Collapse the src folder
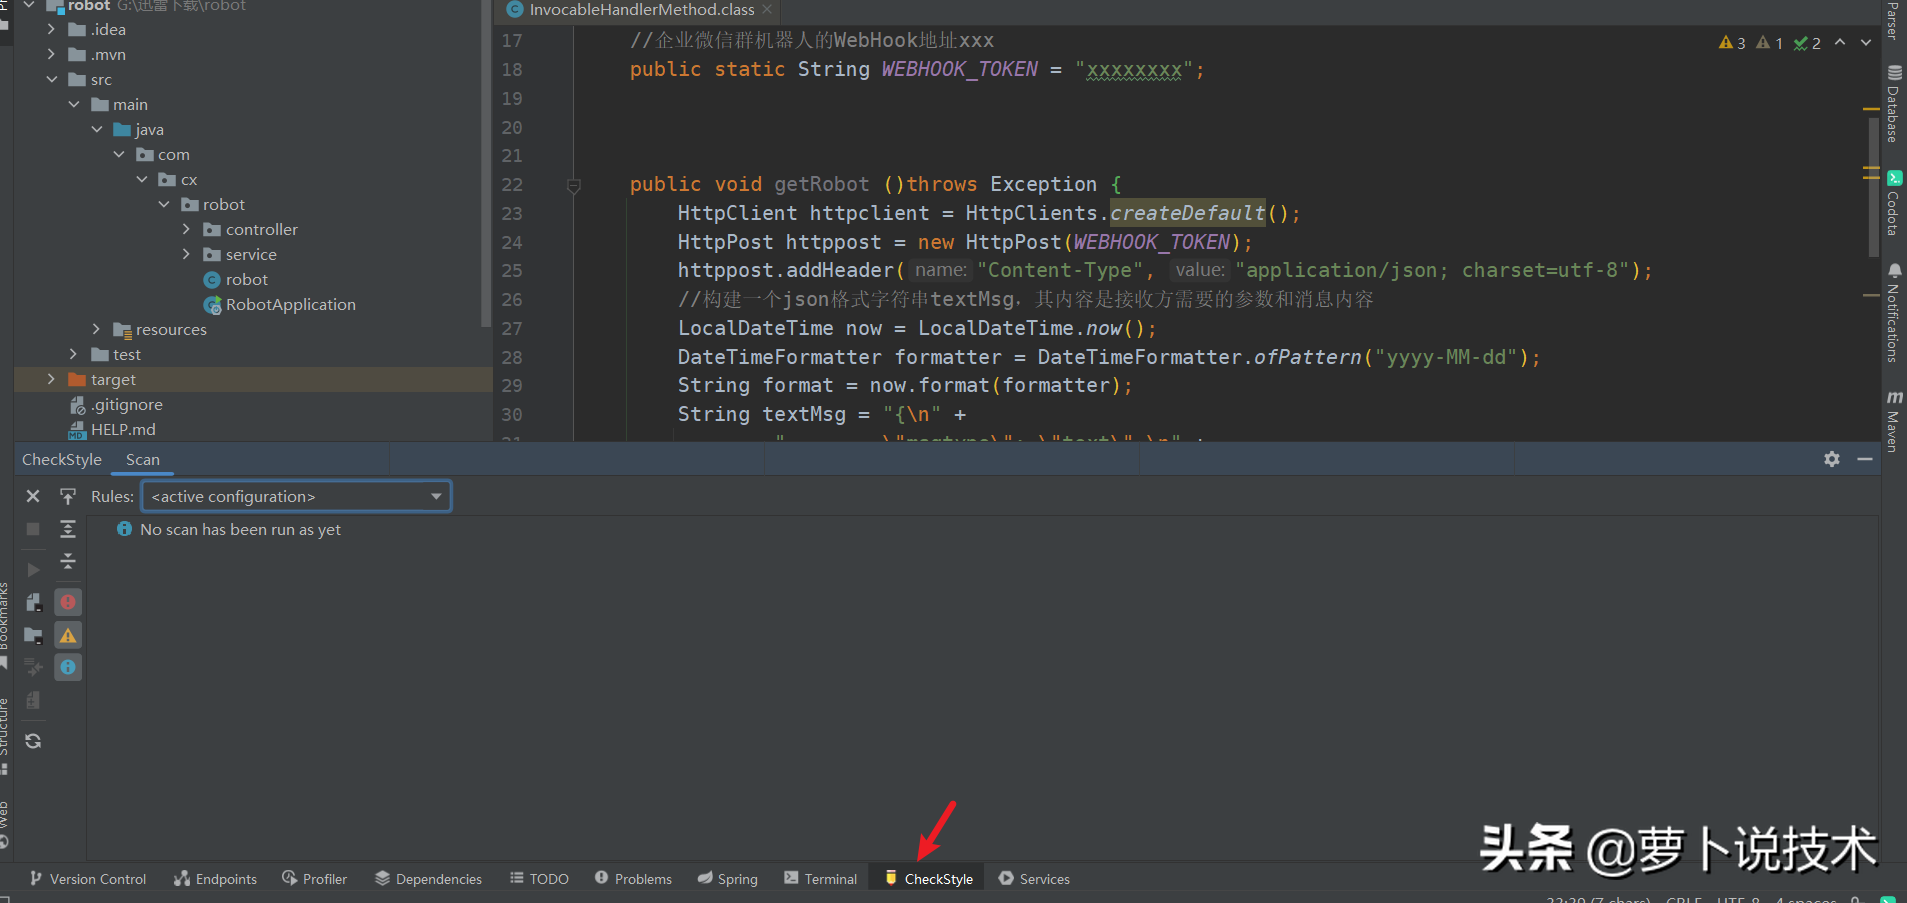This screenshot has height=903, width=1907. click(x=51, y=80)
